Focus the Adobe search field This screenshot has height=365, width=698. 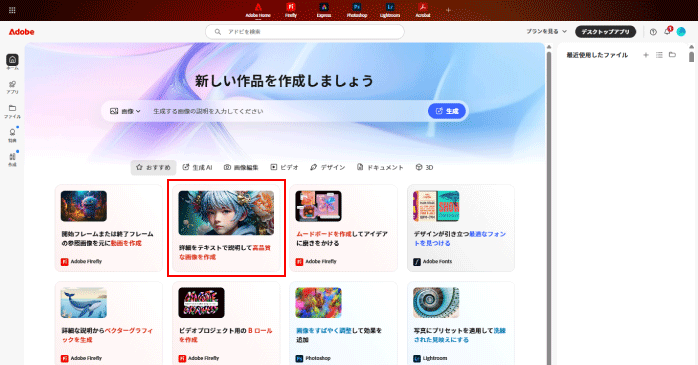304,32
